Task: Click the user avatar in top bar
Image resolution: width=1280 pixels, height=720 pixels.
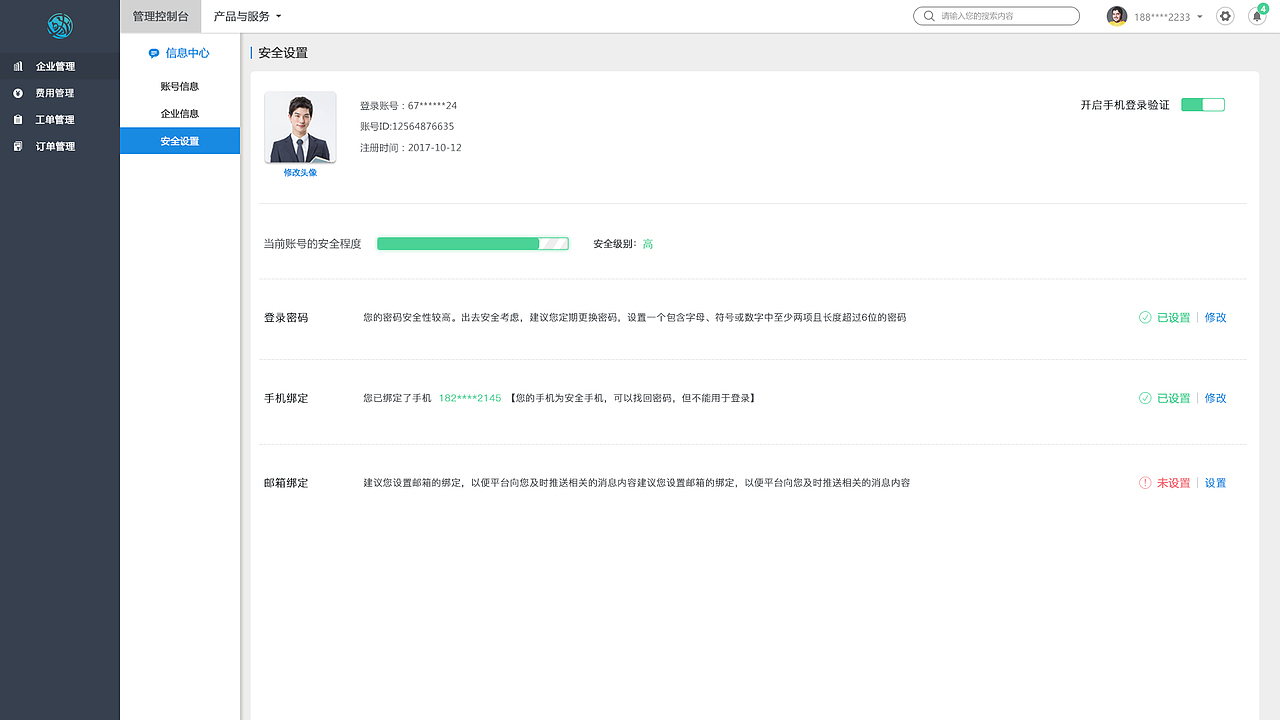Action: (1116, 16)
